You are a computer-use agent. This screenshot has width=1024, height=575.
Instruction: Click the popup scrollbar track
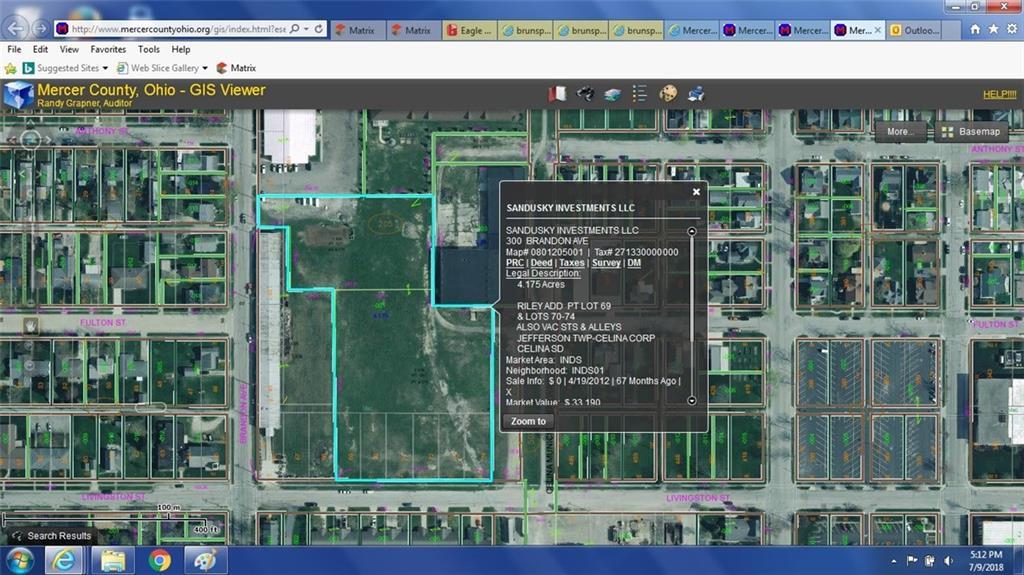(x=692, y=316)
